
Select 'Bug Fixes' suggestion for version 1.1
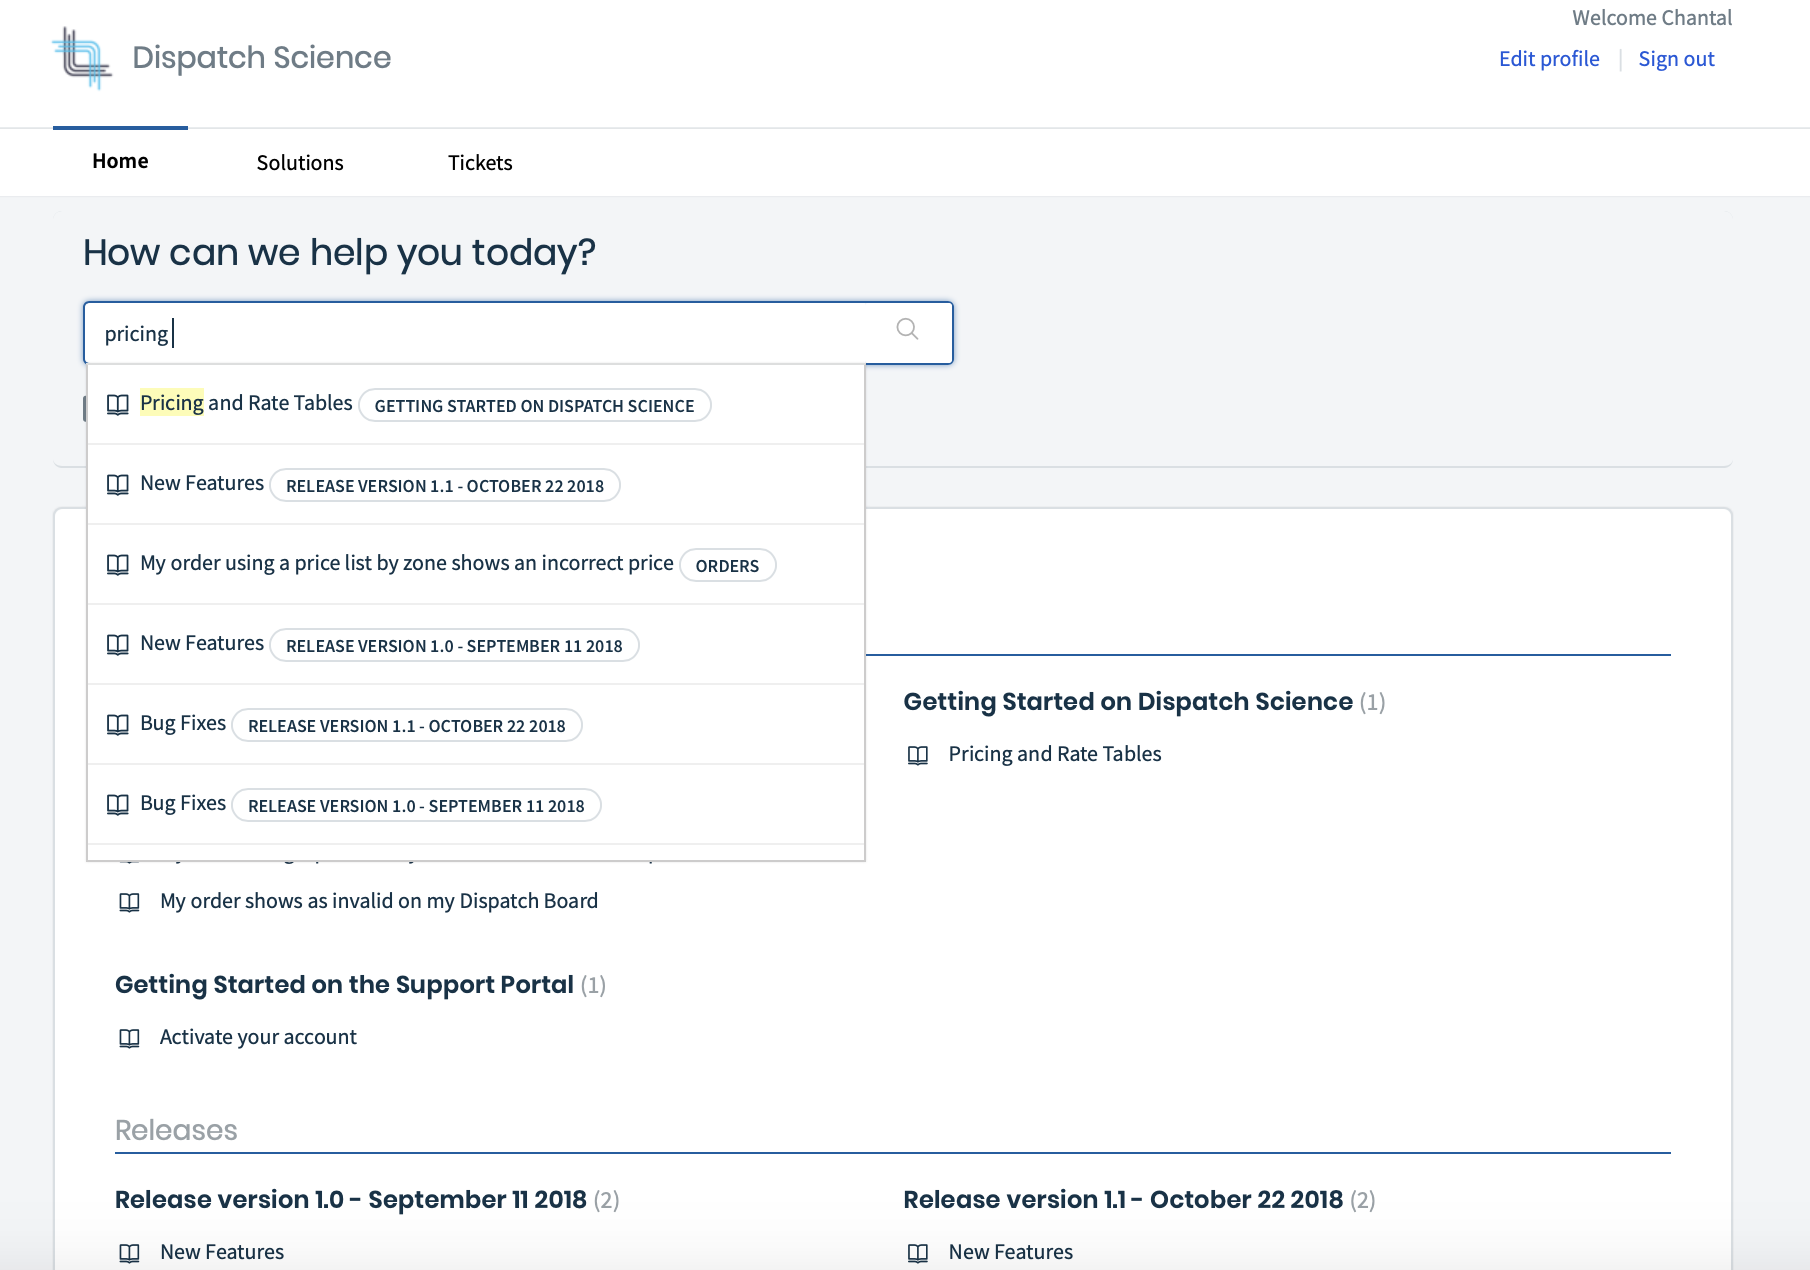point(476,724)
